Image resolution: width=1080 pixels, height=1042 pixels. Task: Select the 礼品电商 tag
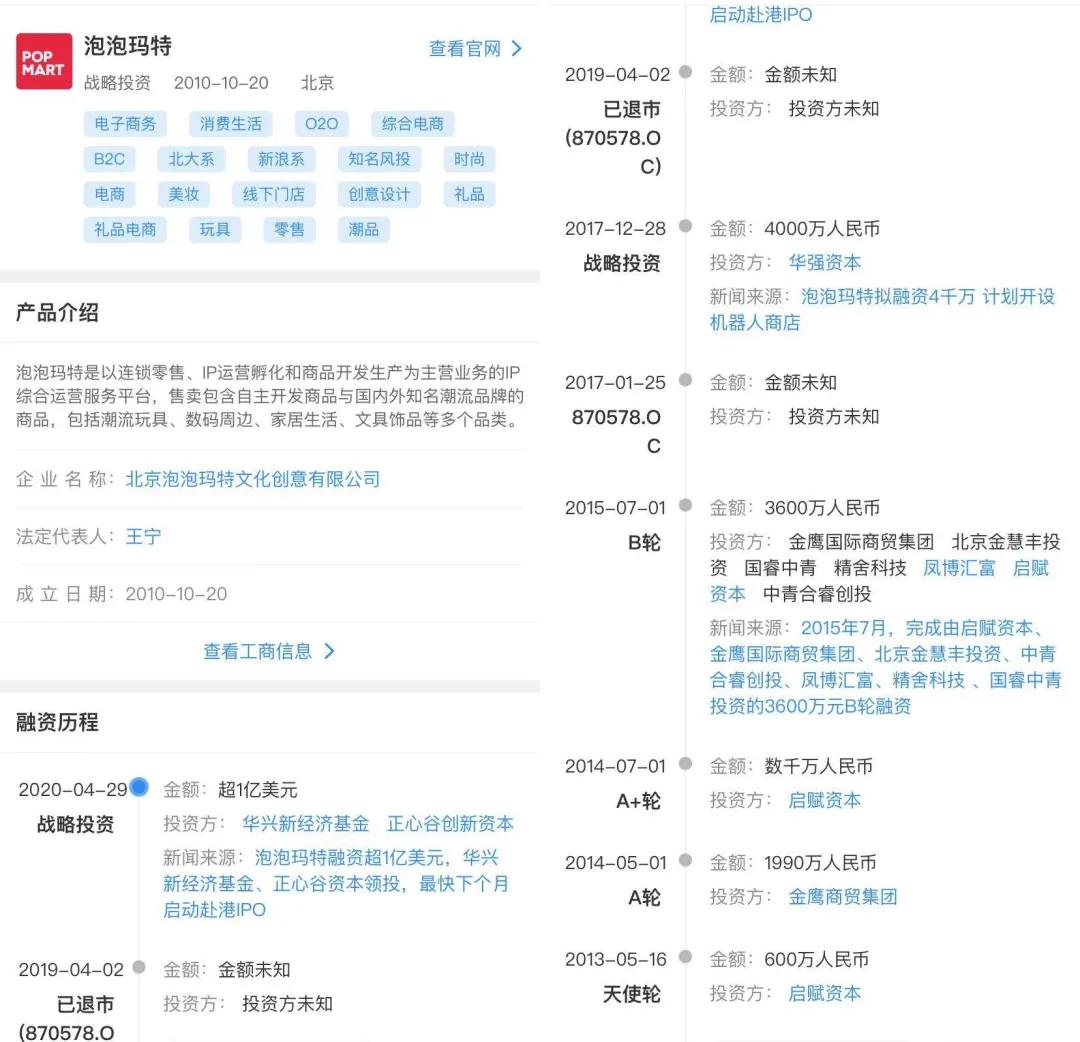tap(125, 229)
